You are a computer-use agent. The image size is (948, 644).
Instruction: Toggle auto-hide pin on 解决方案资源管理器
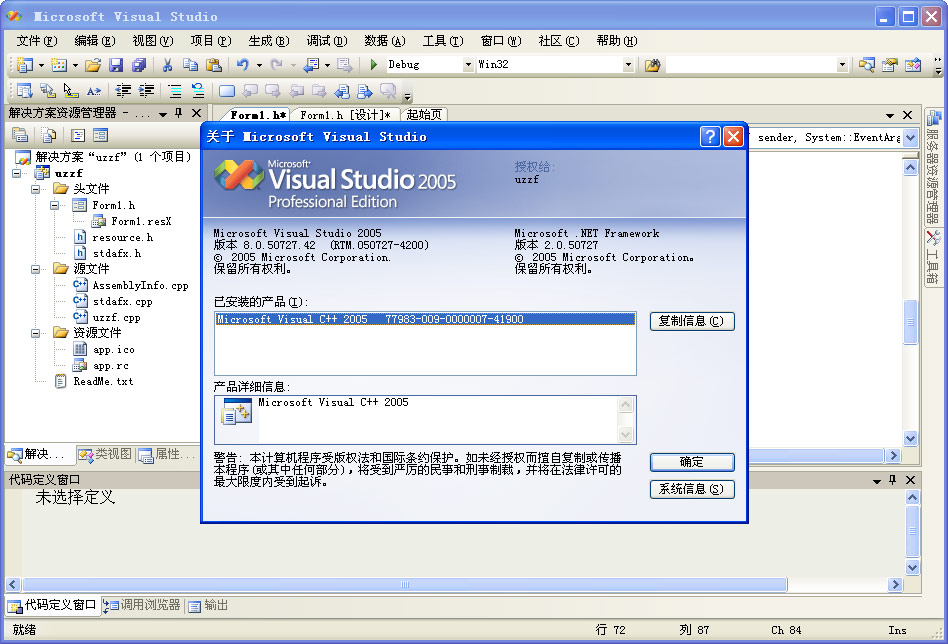[178, 112]
